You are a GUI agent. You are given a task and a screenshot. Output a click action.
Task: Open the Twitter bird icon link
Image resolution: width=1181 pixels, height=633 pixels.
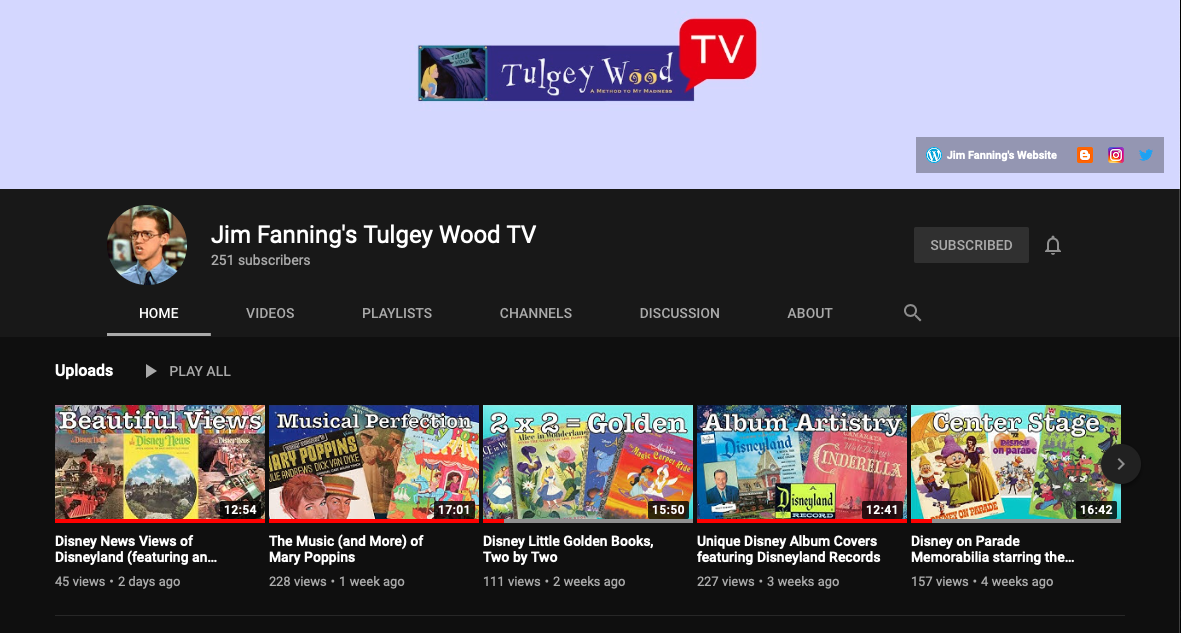coord(1146,155)
